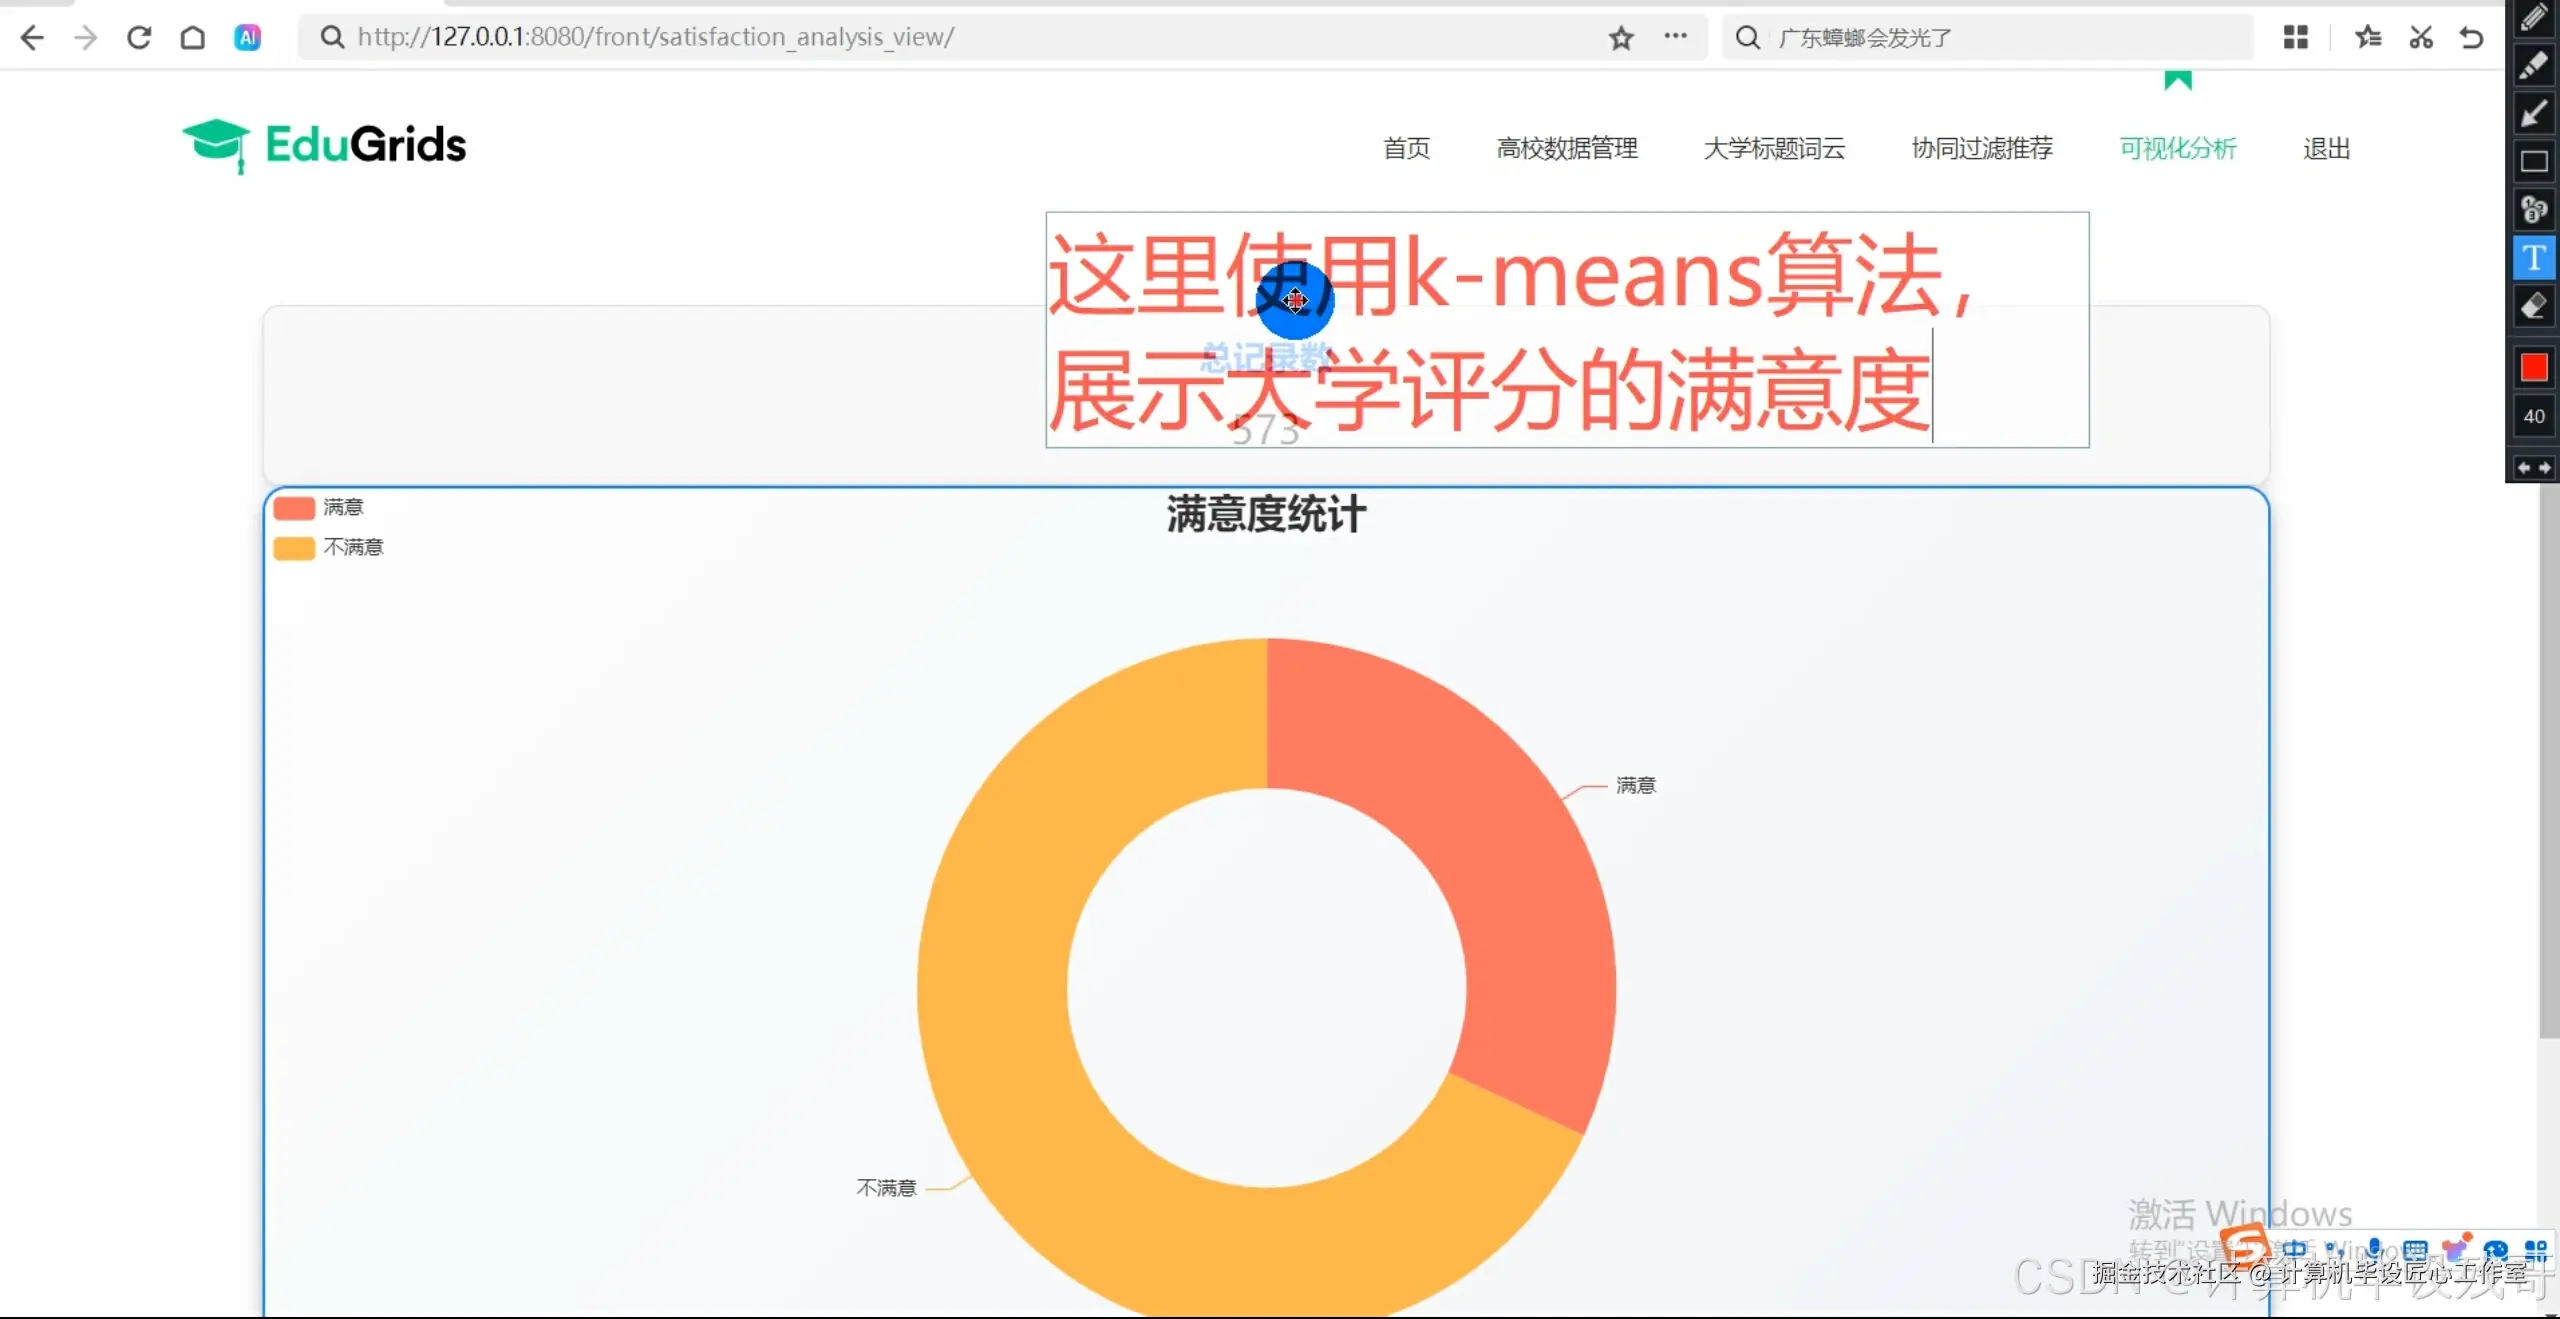Reload the page with the refresh icon

pos(139,38)
